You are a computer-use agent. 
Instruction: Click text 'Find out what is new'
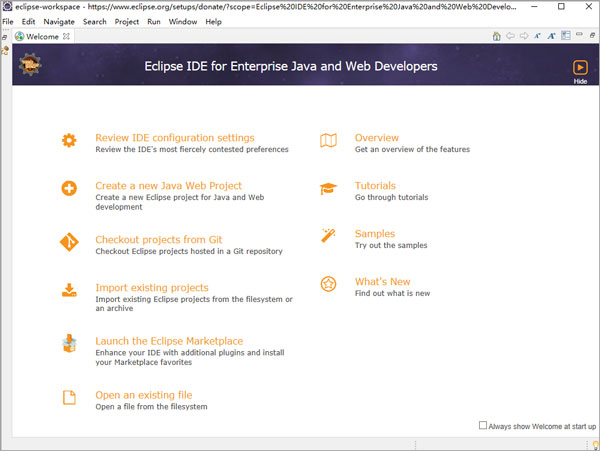tap(392, 293)
